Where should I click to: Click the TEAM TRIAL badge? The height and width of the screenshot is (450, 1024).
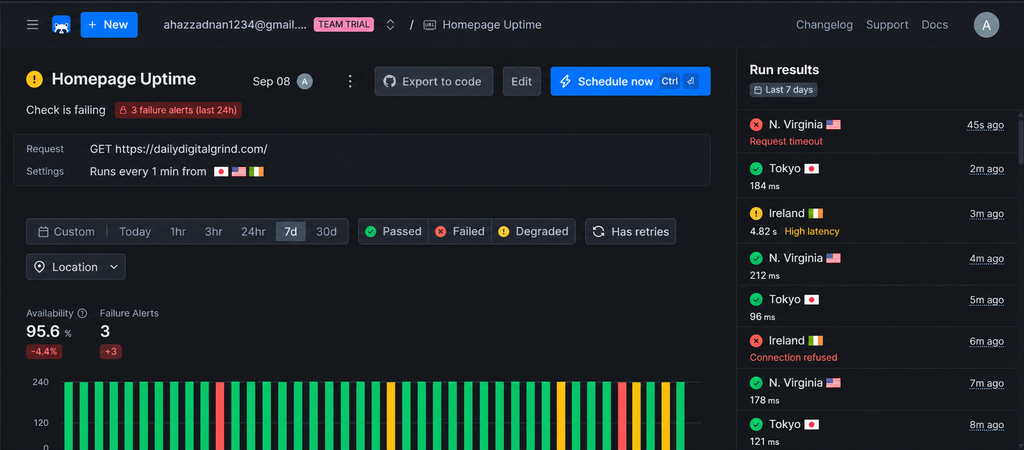pos(344,25)
